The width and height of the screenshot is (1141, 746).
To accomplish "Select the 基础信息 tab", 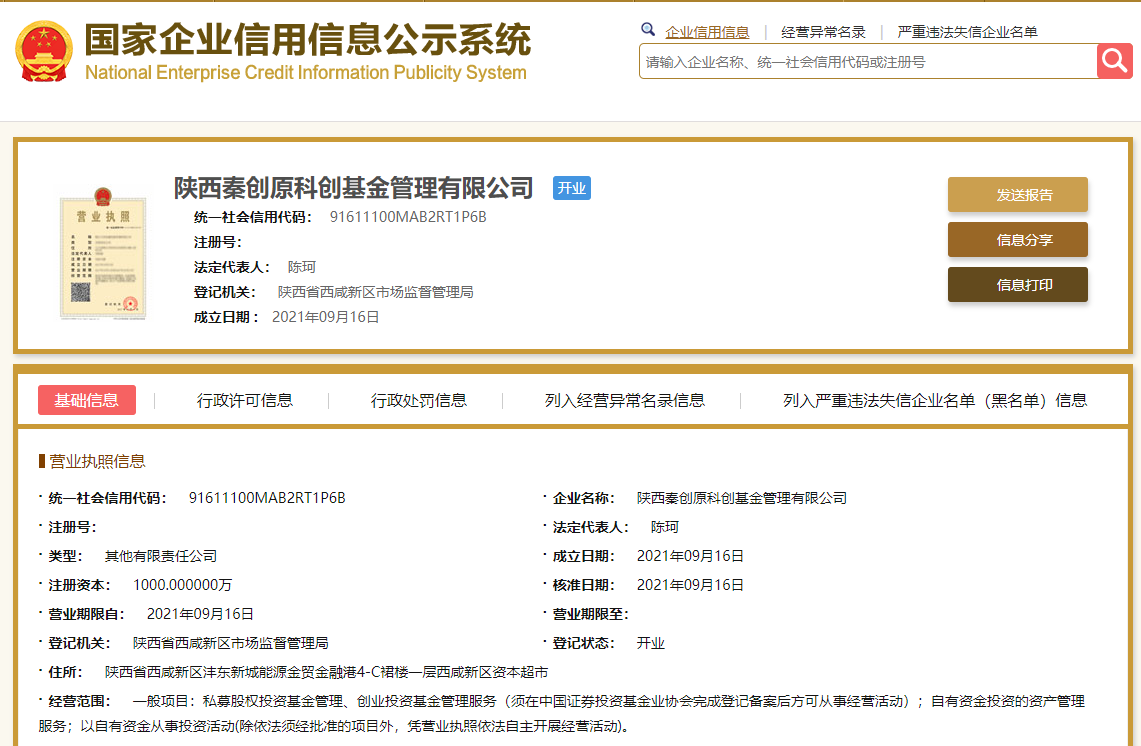I will coord(87,399).
